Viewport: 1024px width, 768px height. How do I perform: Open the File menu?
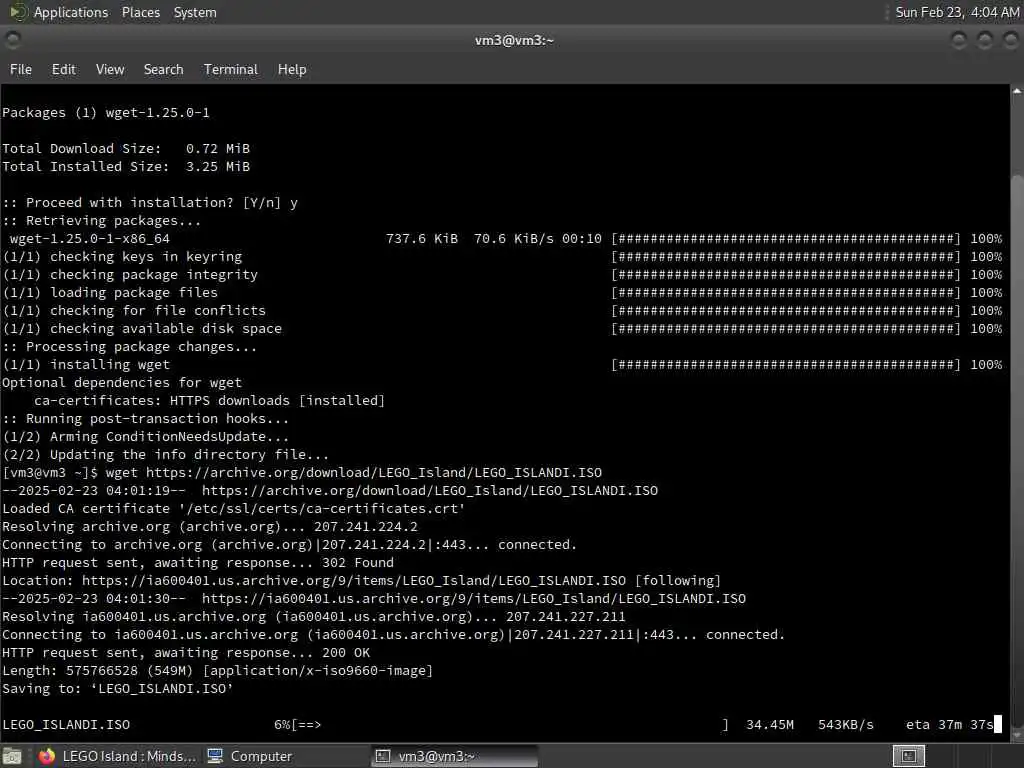click(21, 69)
